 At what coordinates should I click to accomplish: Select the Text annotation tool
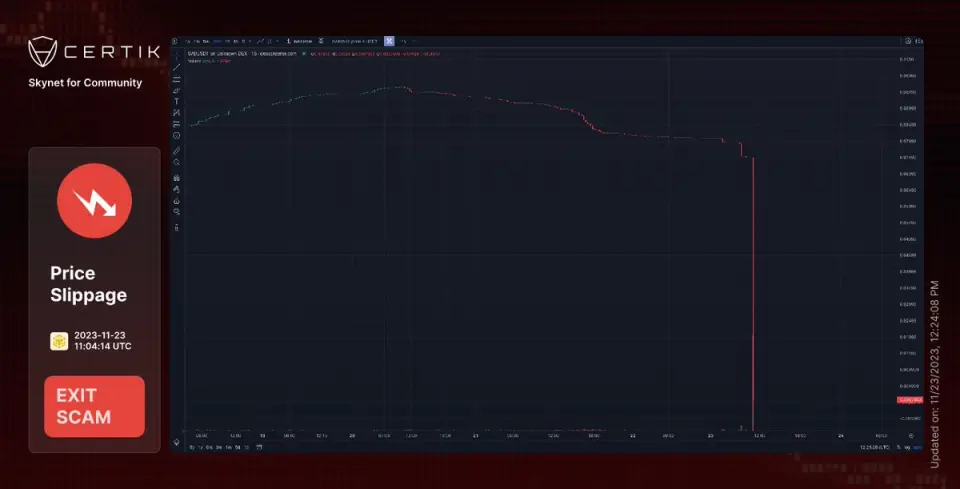point(176,101)
